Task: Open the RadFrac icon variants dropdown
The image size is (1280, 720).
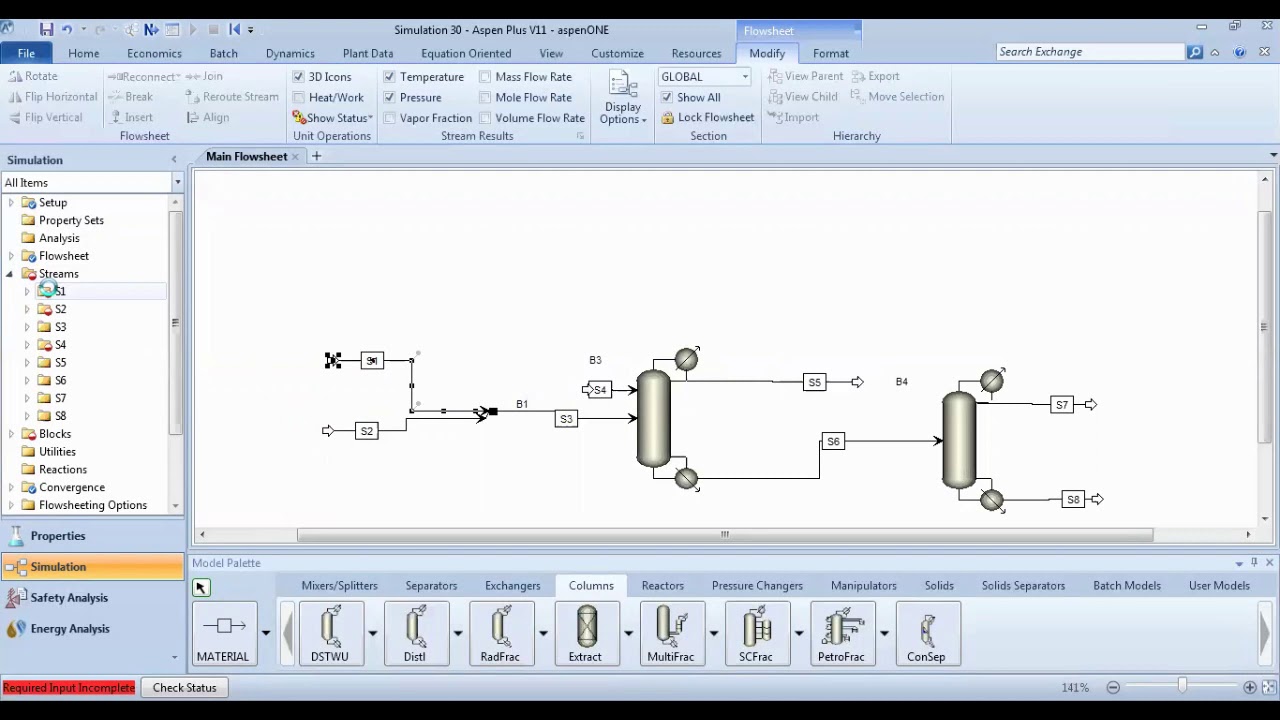Action: click(543, 633)
